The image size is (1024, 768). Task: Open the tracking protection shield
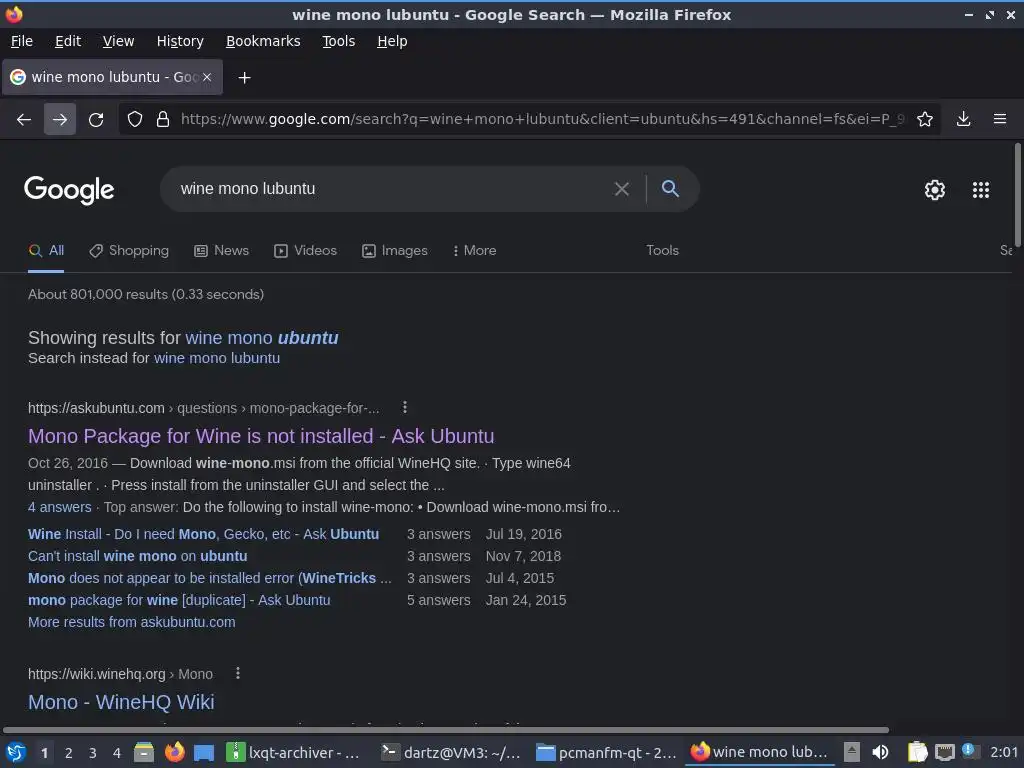coord(135,119)
